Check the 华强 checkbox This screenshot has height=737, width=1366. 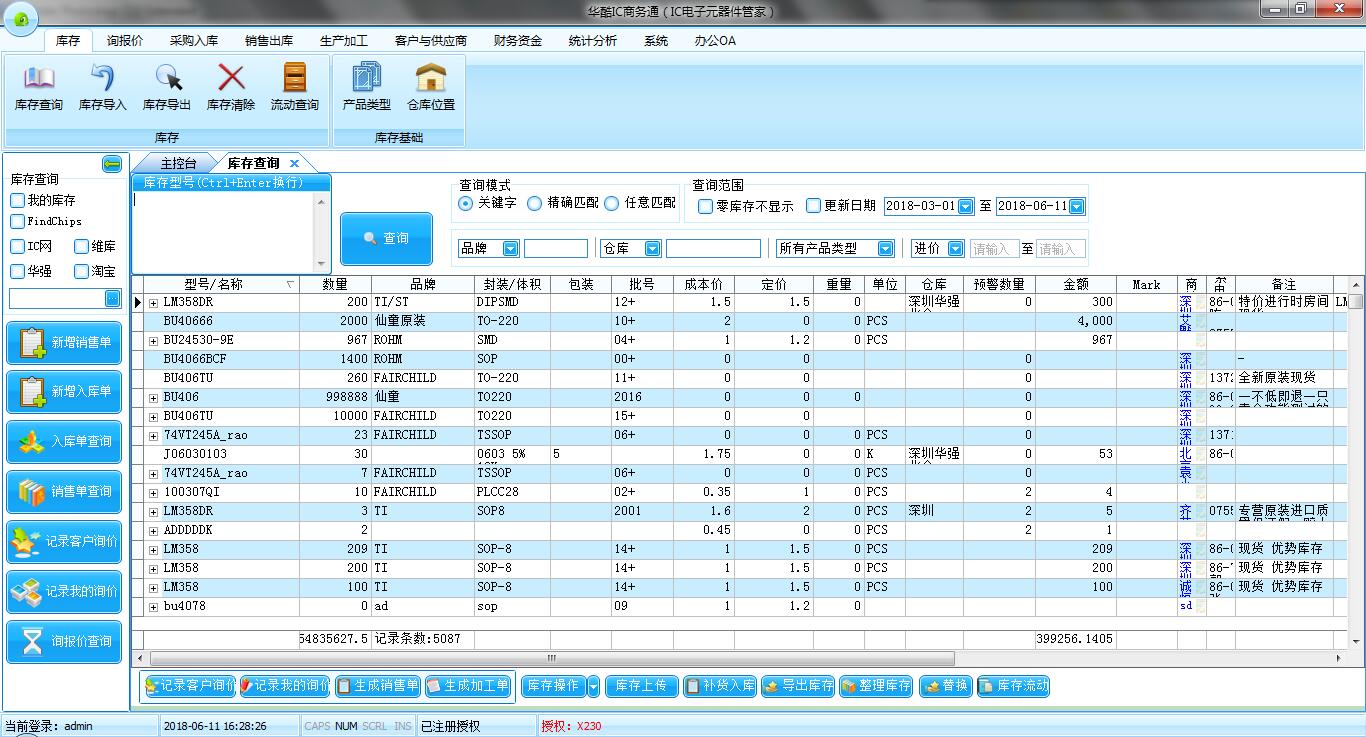[17, 271]
